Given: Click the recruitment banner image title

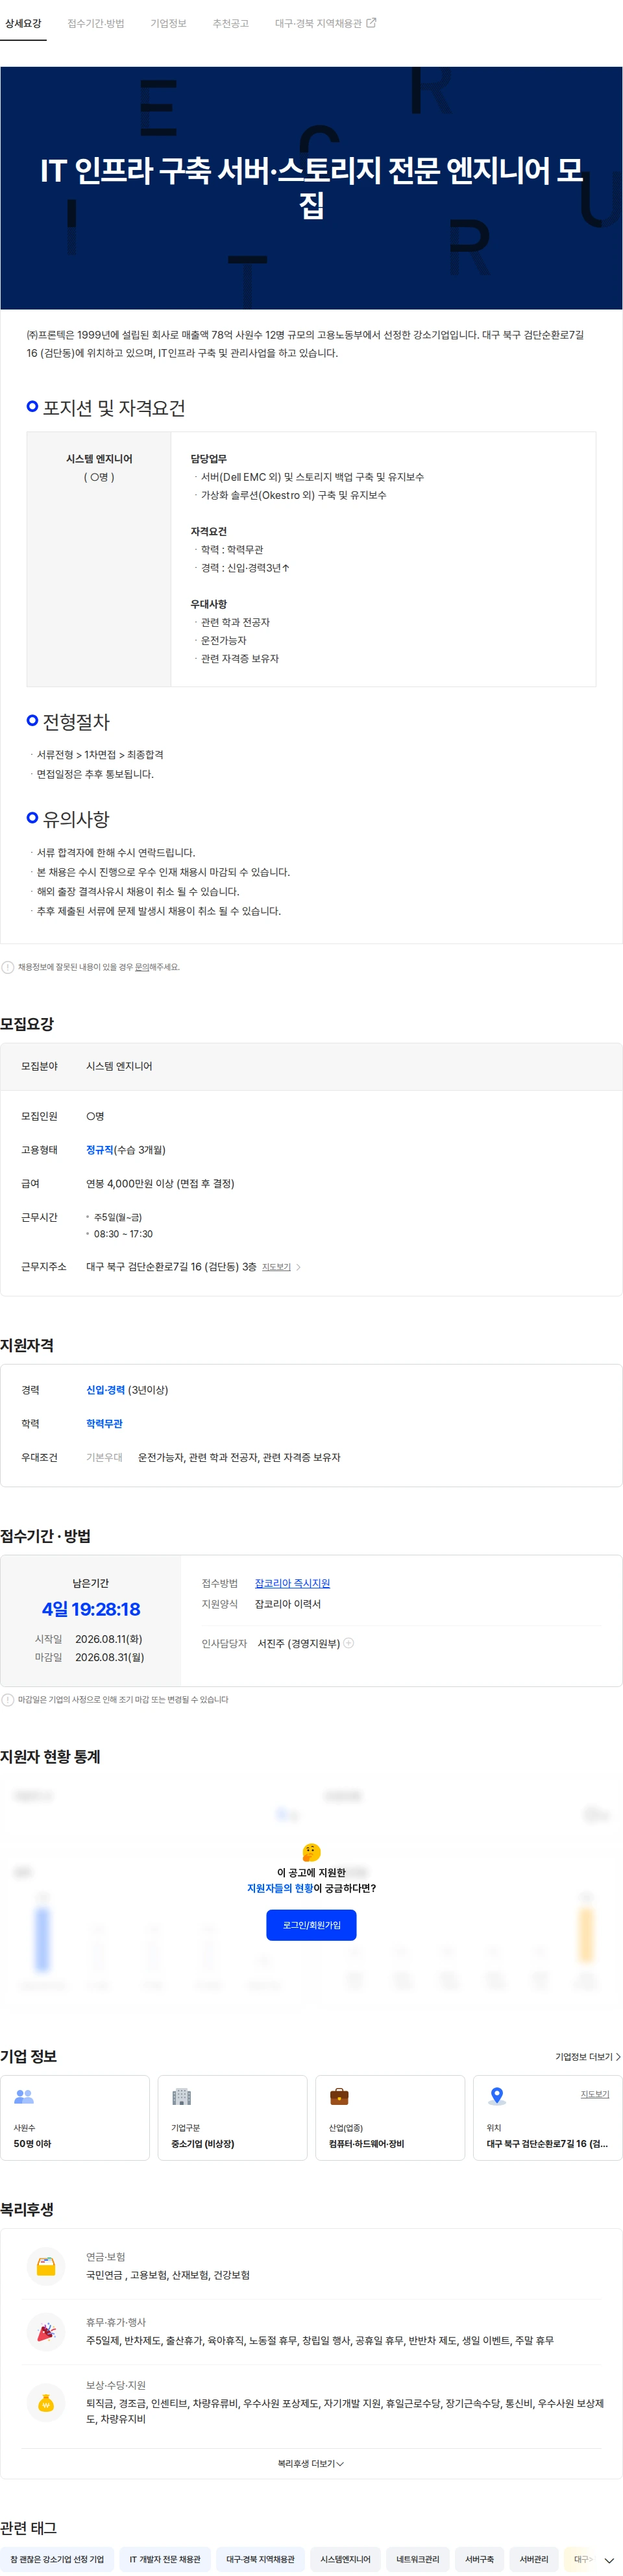Looking at the screenshot, I should (x=311, y=188).
